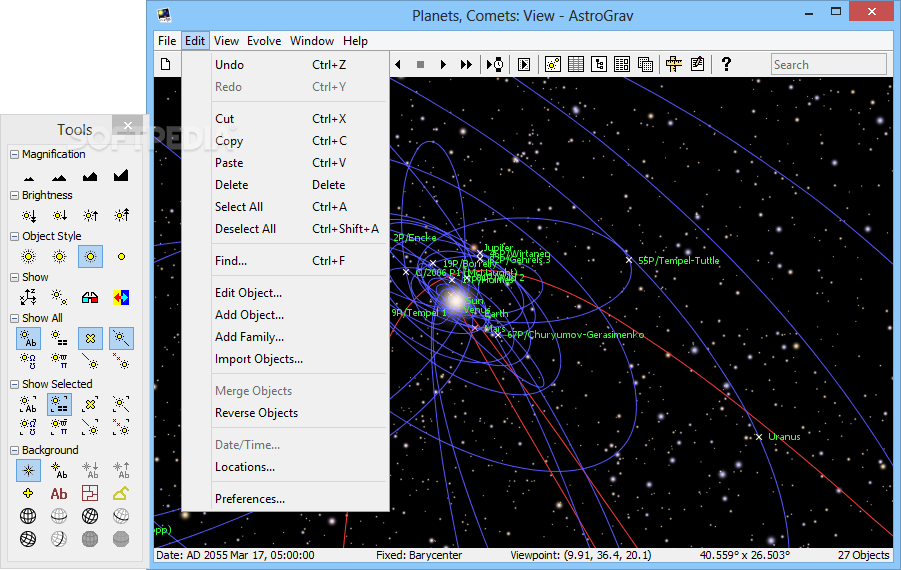Image resolution: width=901 pixels, height=570 pixels.
Task: Toggle Show All labels Ab icon
Action: pos(29,338)
